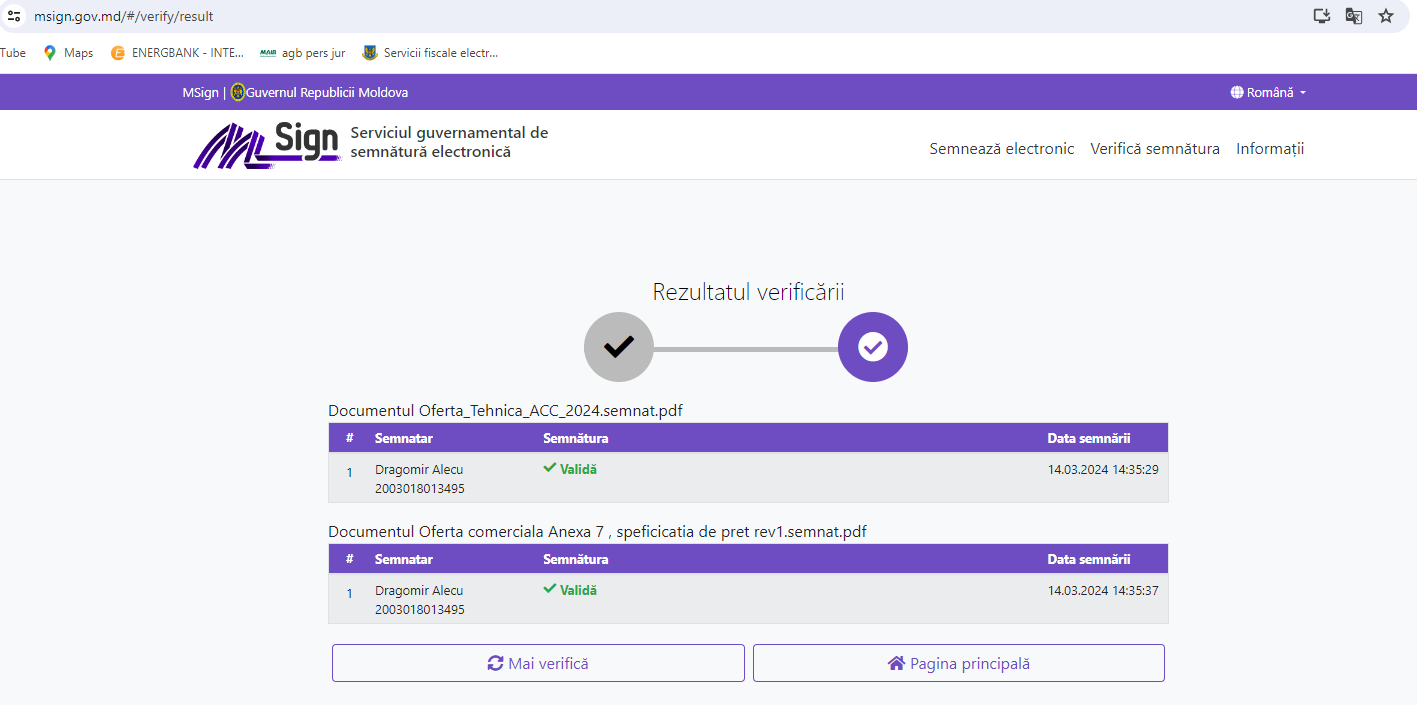
Task: Open the site information icon beside URL
Action: click(14, 16)
